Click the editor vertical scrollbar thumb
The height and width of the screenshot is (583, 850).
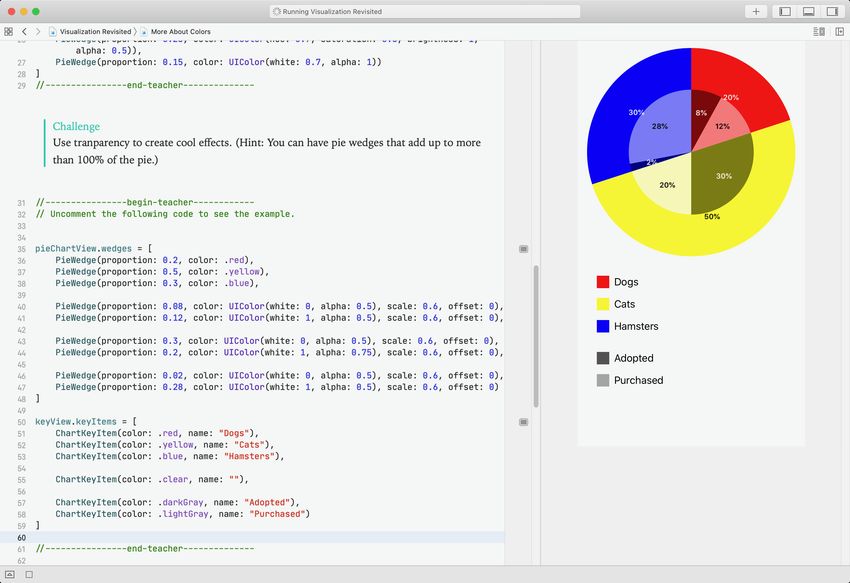(536, 336)
